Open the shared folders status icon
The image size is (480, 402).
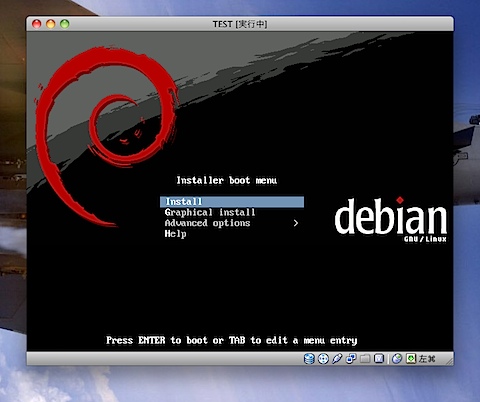[365, 359]
